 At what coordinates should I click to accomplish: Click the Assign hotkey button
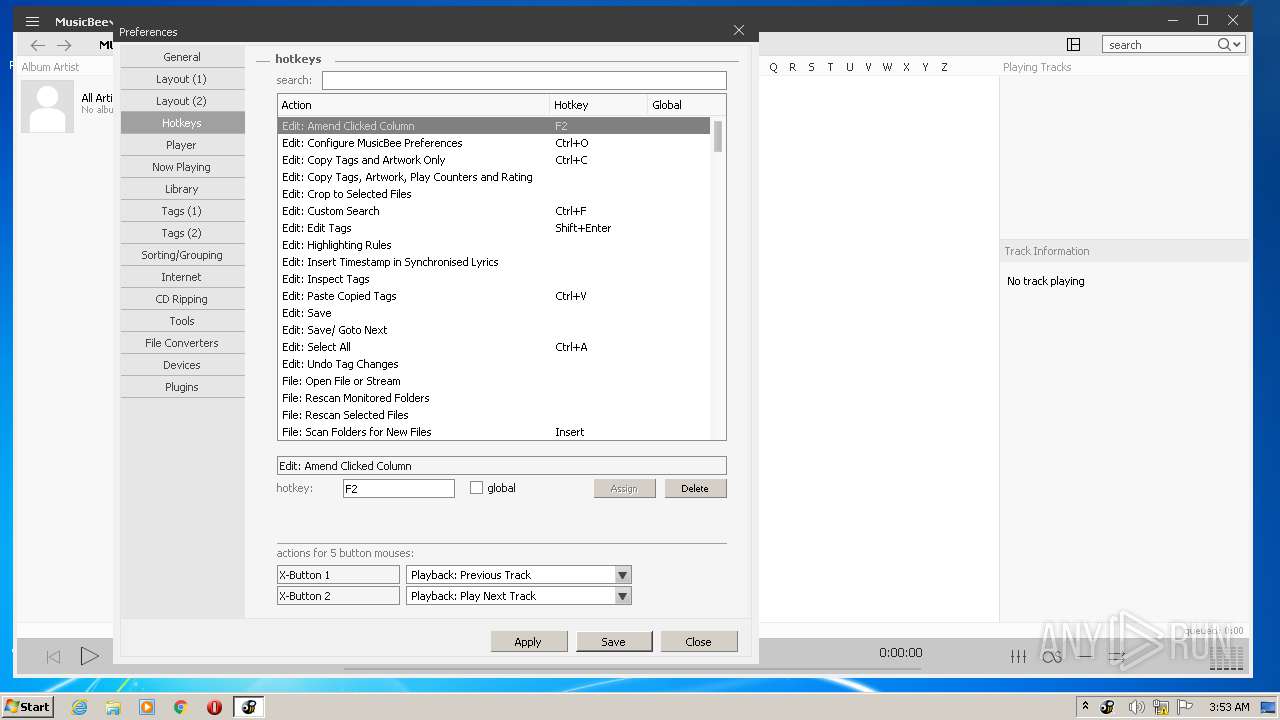coord(625,488)
